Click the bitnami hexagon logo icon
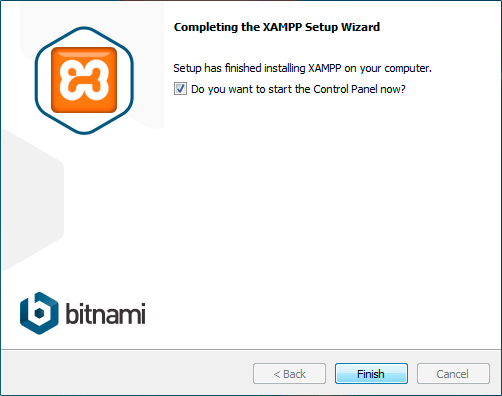The height and width of the screenshot is (396, 502). tap(39, 313)
